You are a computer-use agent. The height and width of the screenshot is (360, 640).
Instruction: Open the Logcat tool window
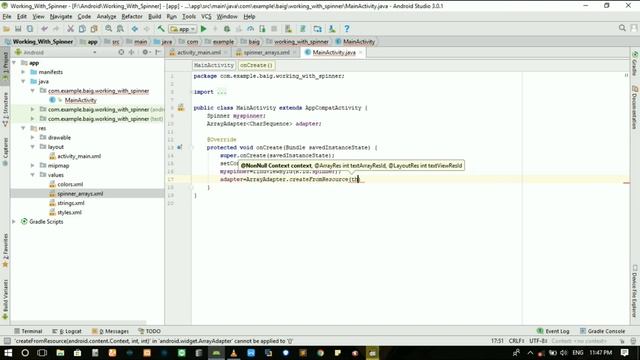pos(67,331)
